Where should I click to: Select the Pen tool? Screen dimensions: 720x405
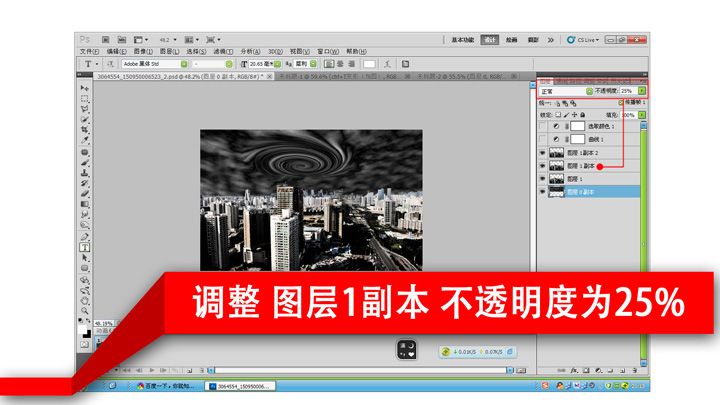click(x=84, y=236)
